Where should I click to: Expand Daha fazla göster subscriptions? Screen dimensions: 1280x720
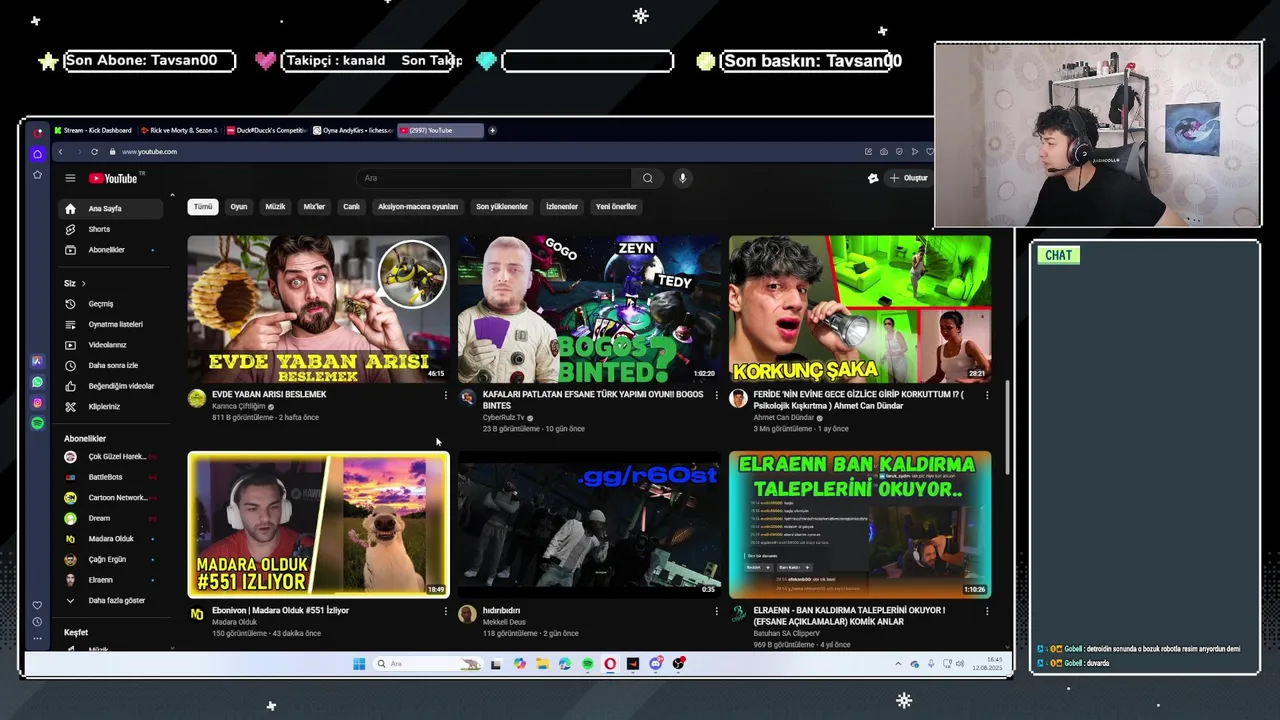point(110,600)
